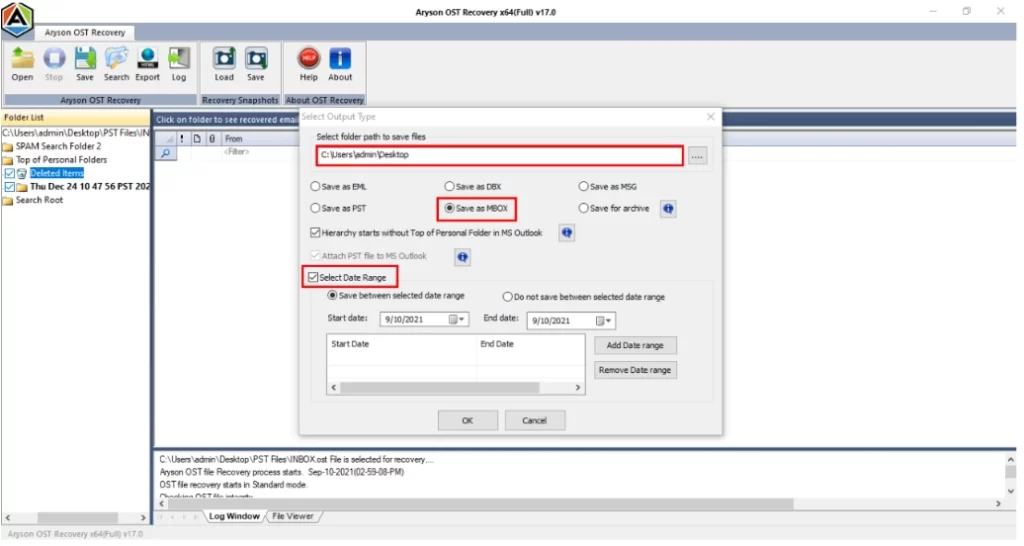Click the Save icon in OST Recovery group
The width and height of the screenshot is (1024, 546).
pyautogui.click(x=85, y=64)
